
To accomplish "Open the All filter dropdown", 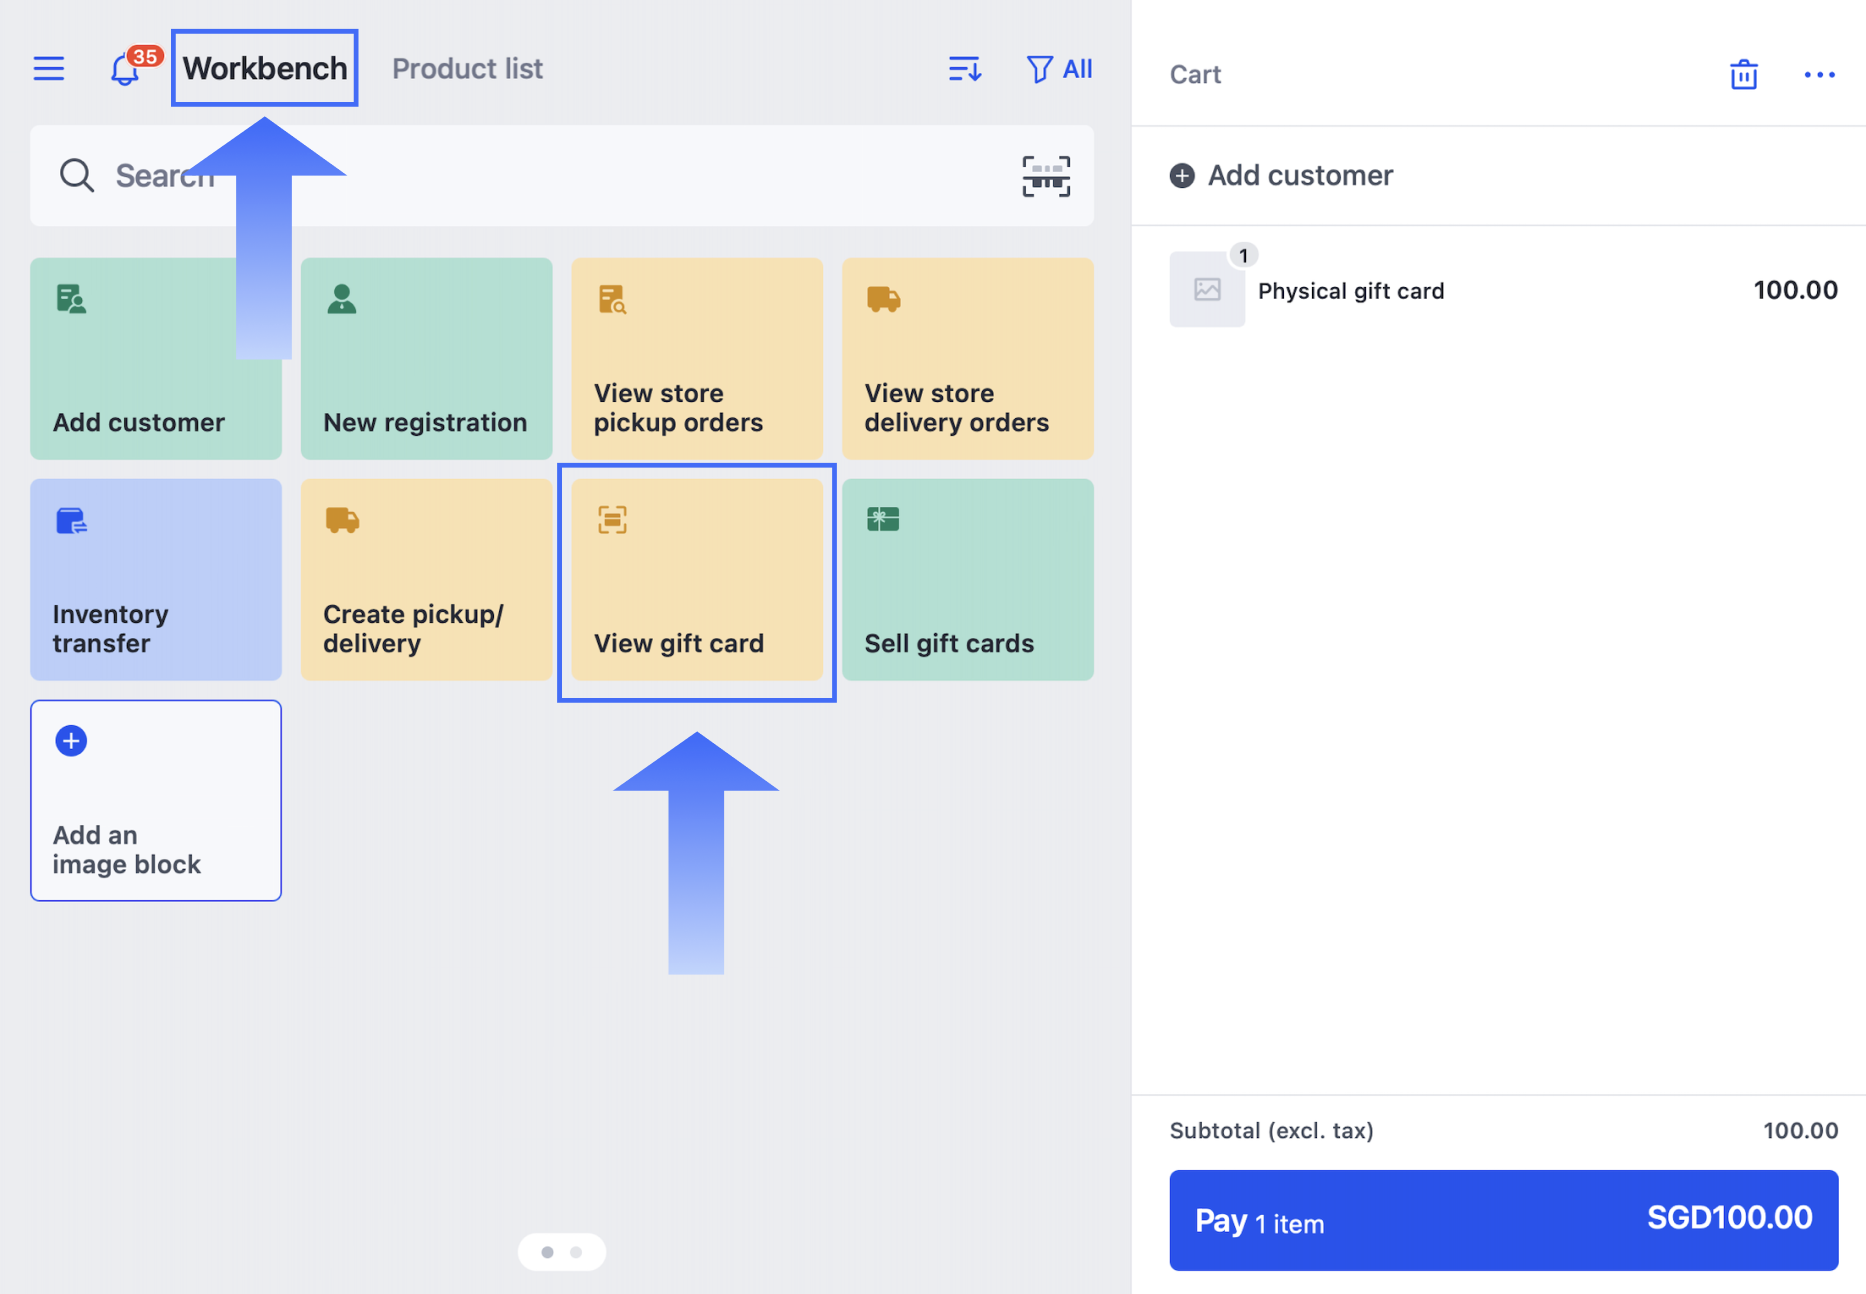I will tap(1059, 69).
